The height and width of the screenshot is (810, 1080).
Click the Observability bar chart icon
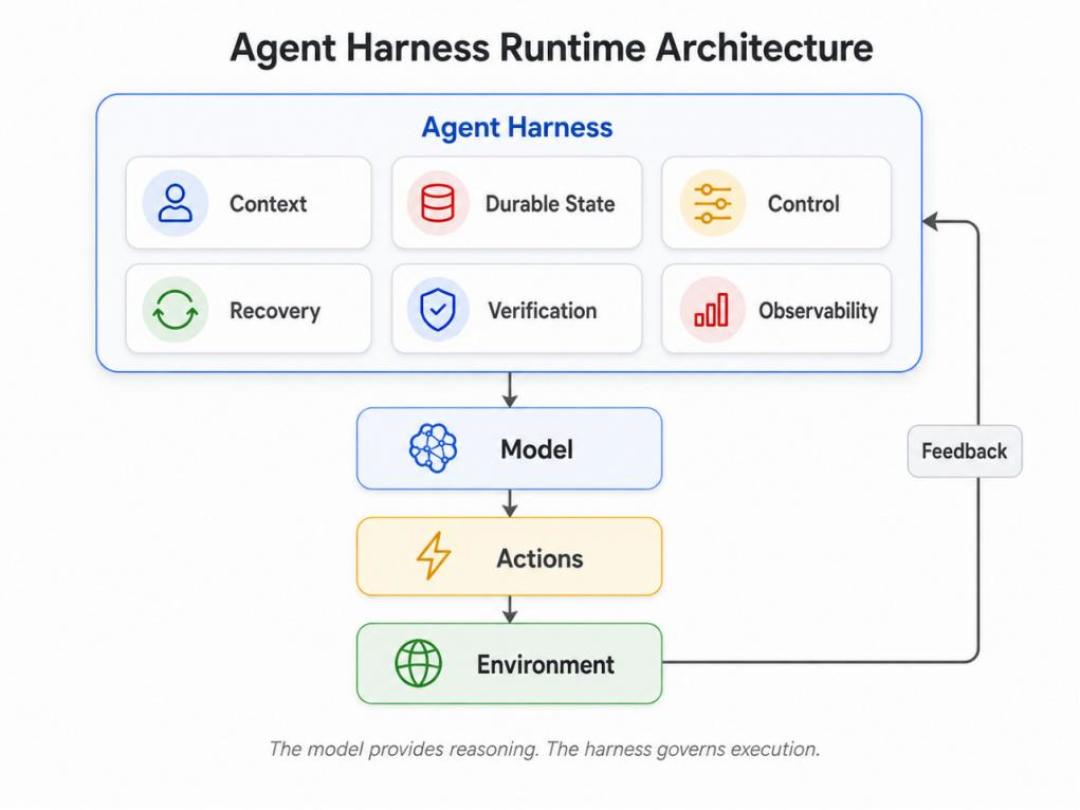pos(712,310)
